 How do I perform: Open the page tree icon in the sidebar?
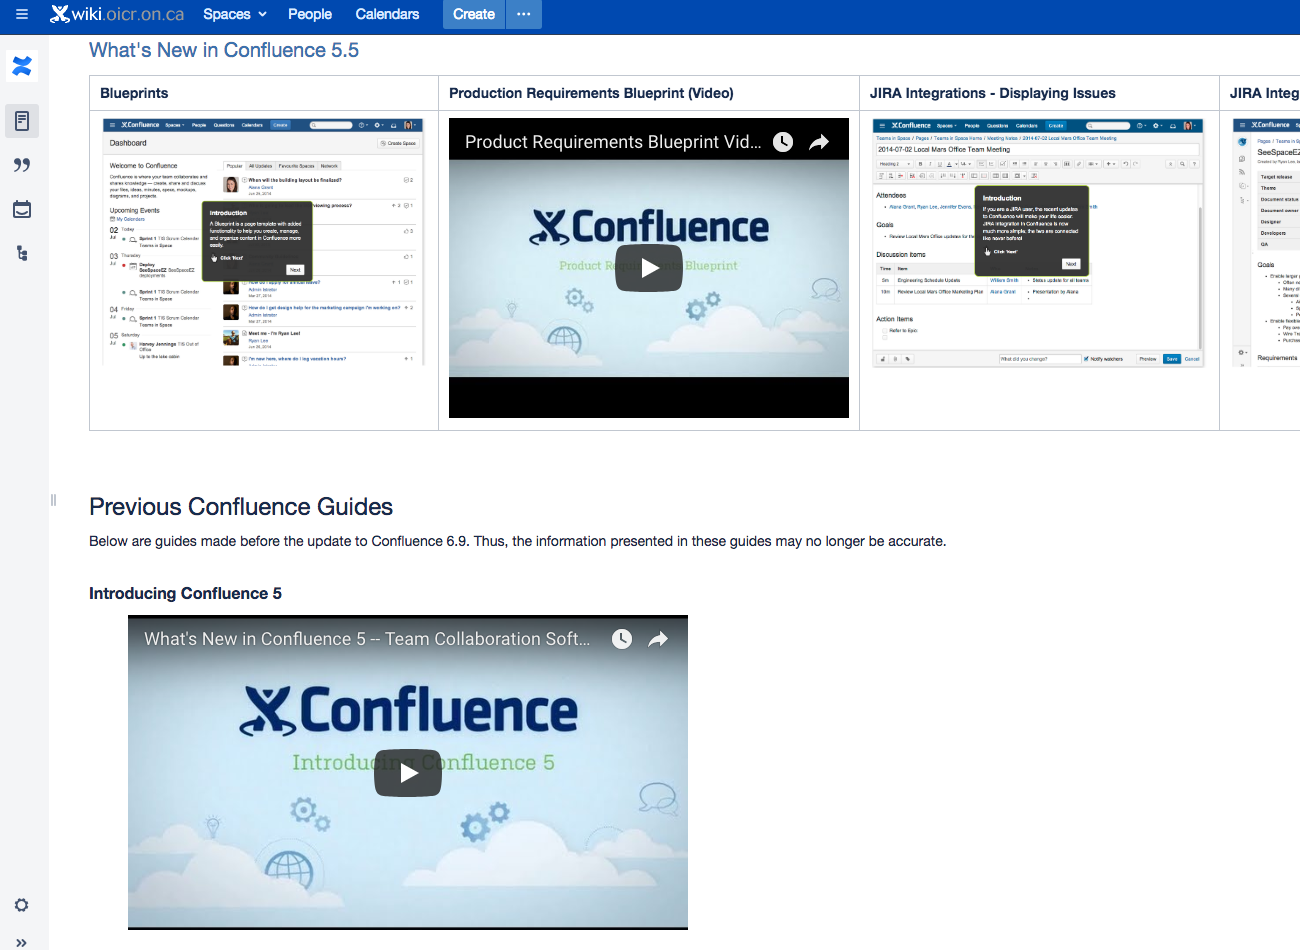[22, 253]
